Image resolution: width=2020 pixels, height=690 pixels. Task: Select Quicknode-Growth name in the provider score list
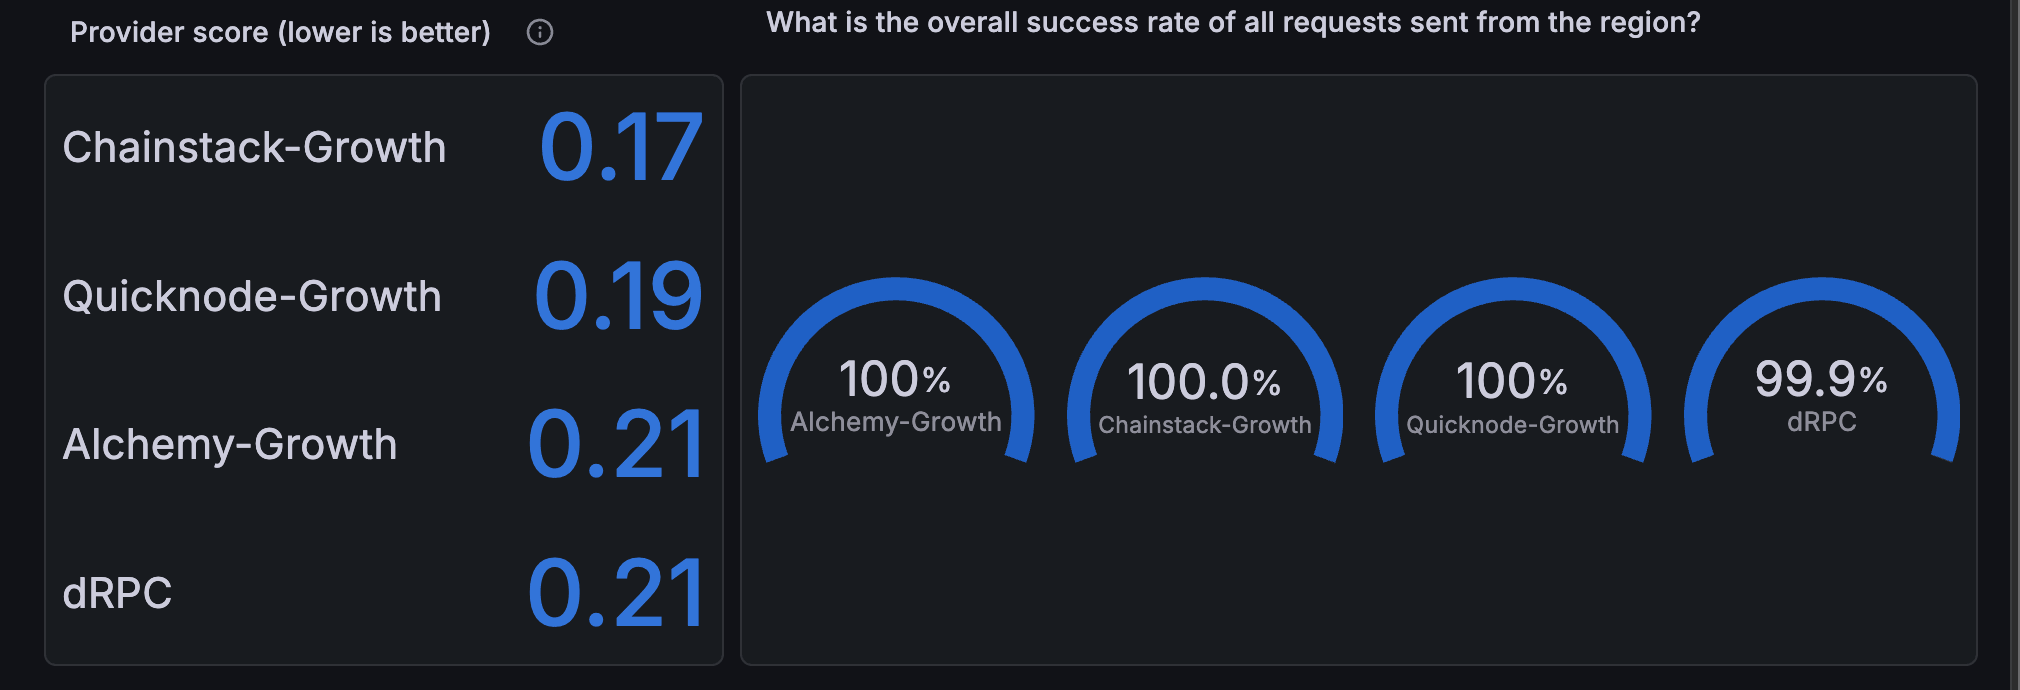point(252,297)
